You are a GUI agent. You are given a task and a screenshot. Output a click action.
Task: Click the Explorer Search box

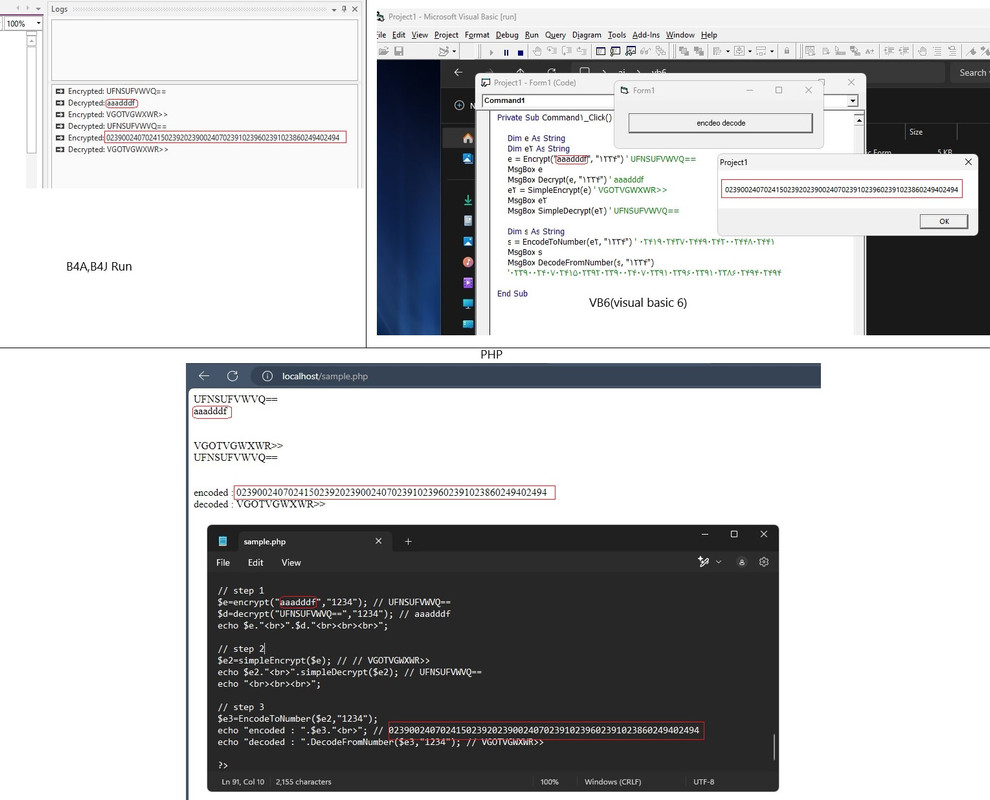(971, 73)
